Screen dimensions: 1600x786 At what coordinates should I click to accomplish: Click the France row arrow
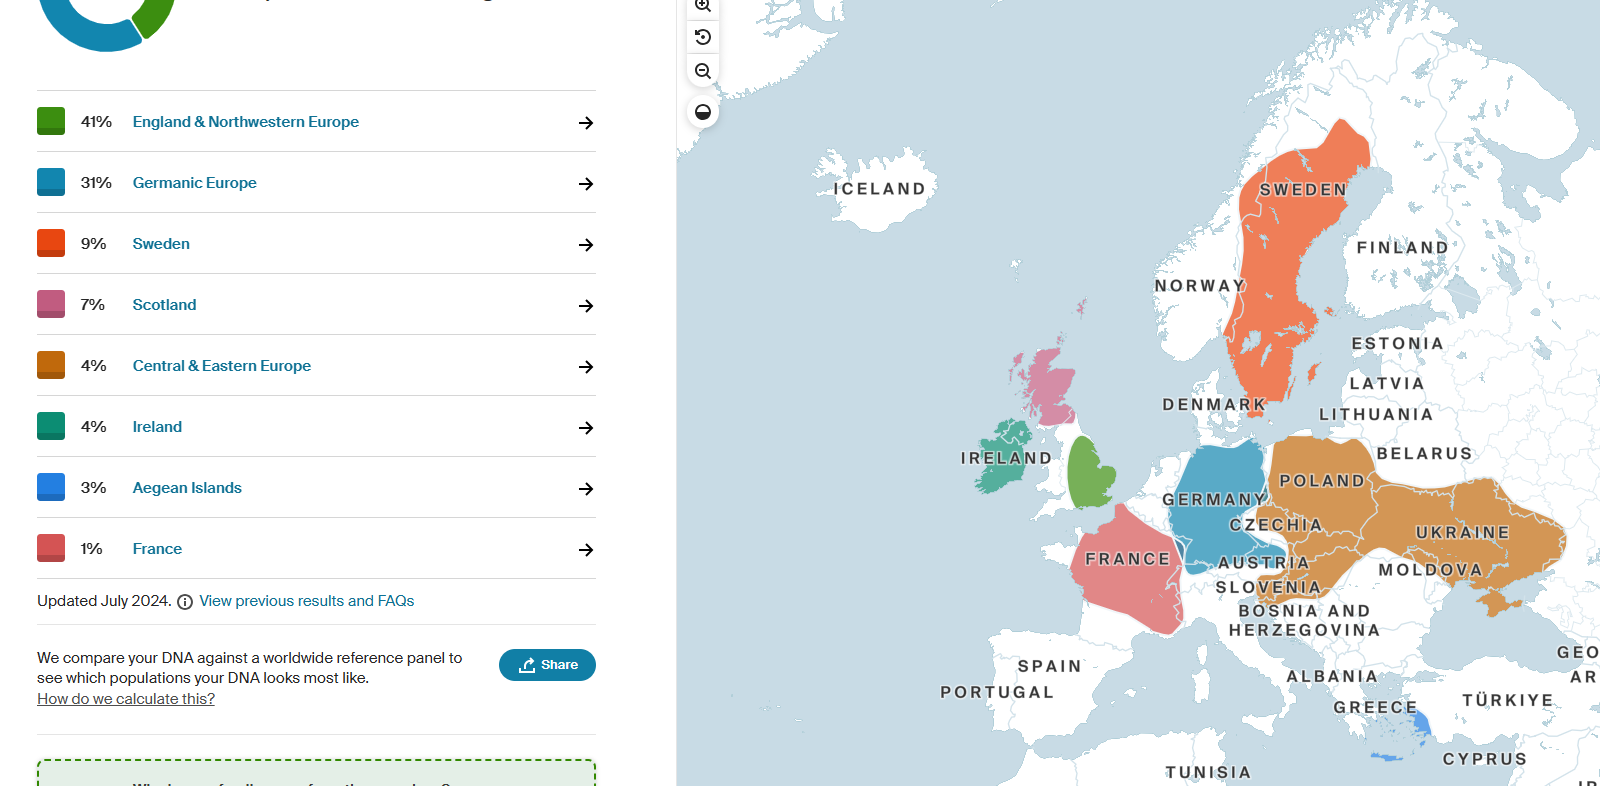click(x=586, y=550)
